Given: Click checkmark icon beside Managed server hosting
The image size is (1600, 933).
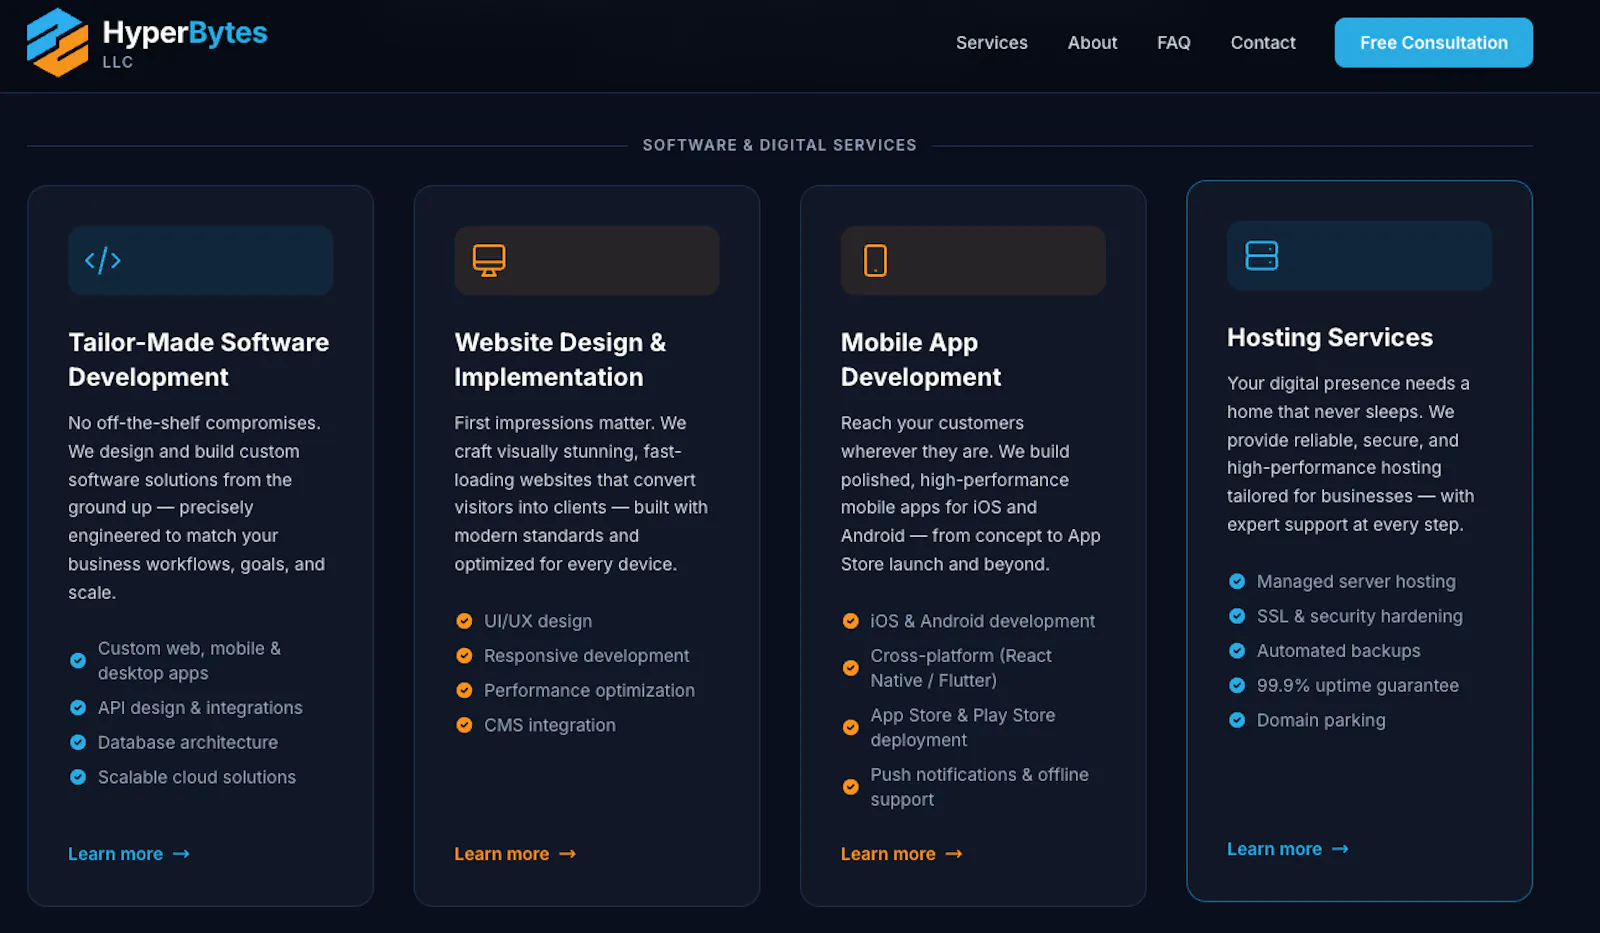Looking at the screenshot, I should (x=1237, y=582).
